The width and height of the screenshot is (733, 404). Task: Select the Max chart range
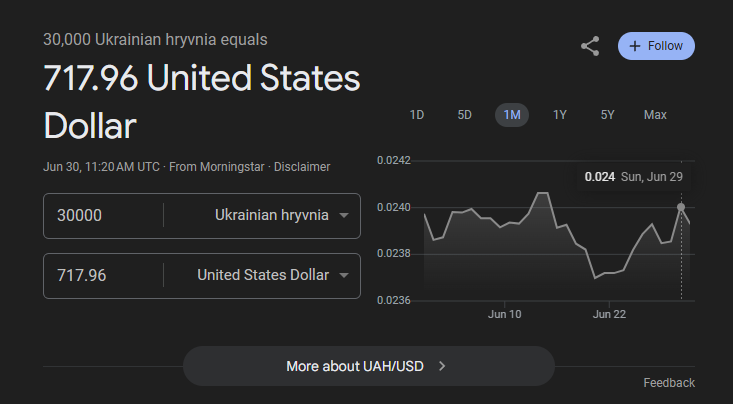click(x=655, y=115)
